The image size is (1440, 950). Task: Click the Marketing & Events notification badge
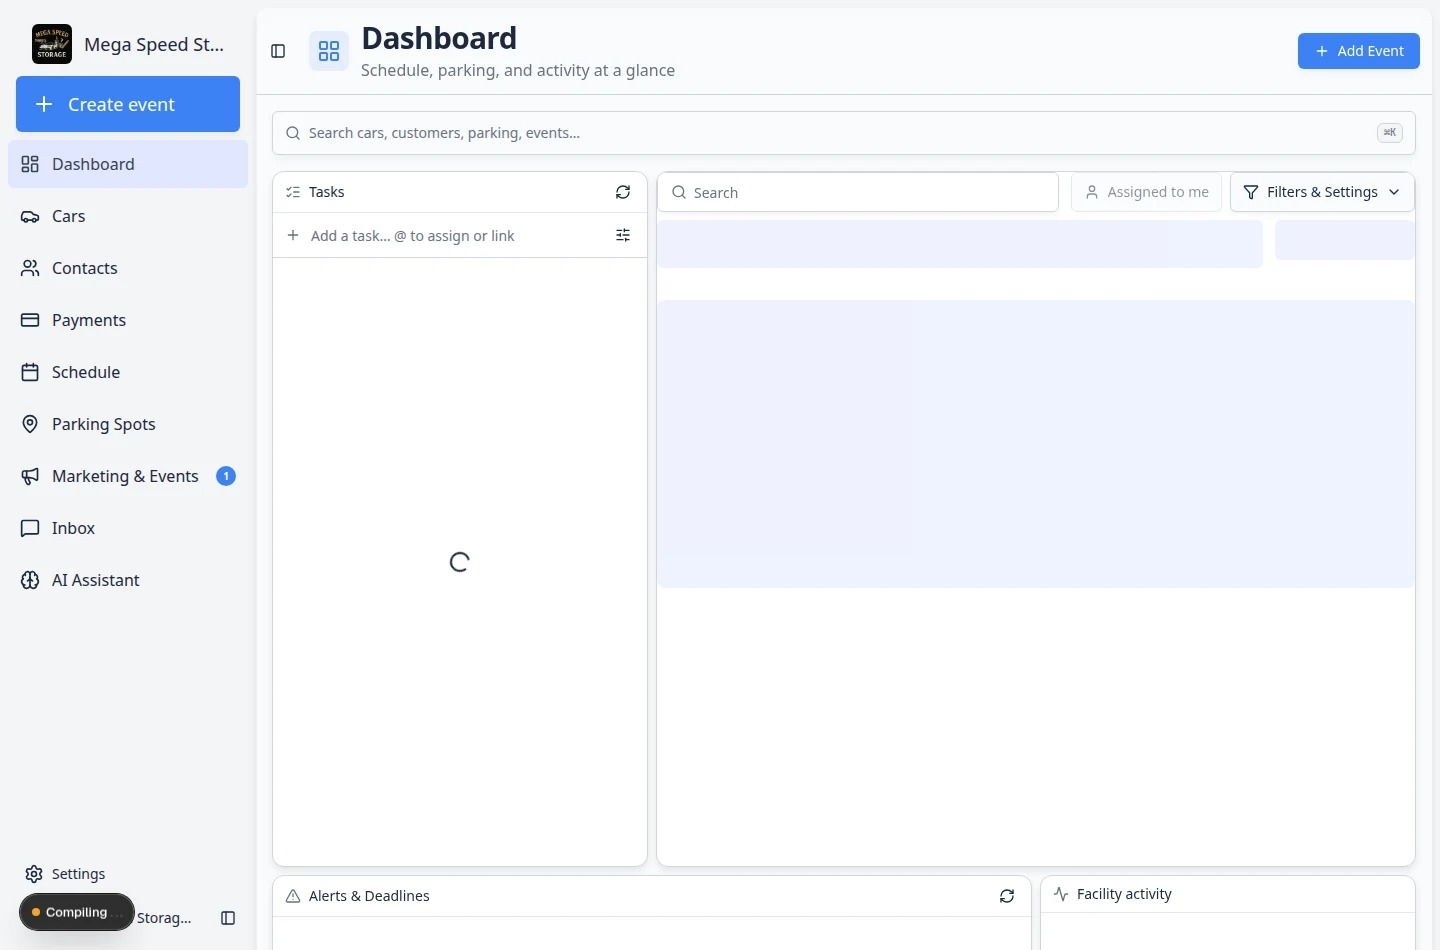(226, 476)
